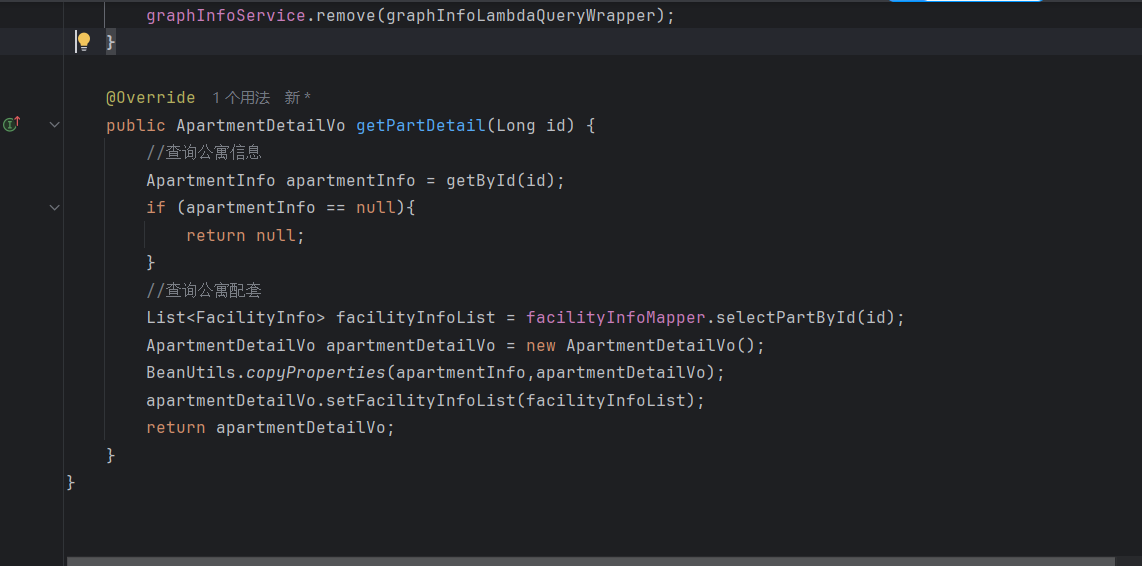Collapse the if apartmentInfo null block
This screenshot has width=1142, height=566.
54,208
